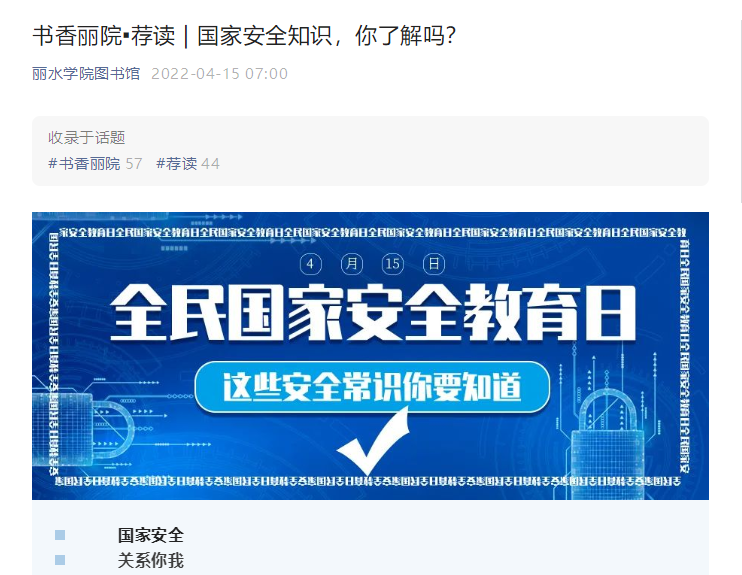Click the article title about 国家安全知识

click(x=245, y=36)
